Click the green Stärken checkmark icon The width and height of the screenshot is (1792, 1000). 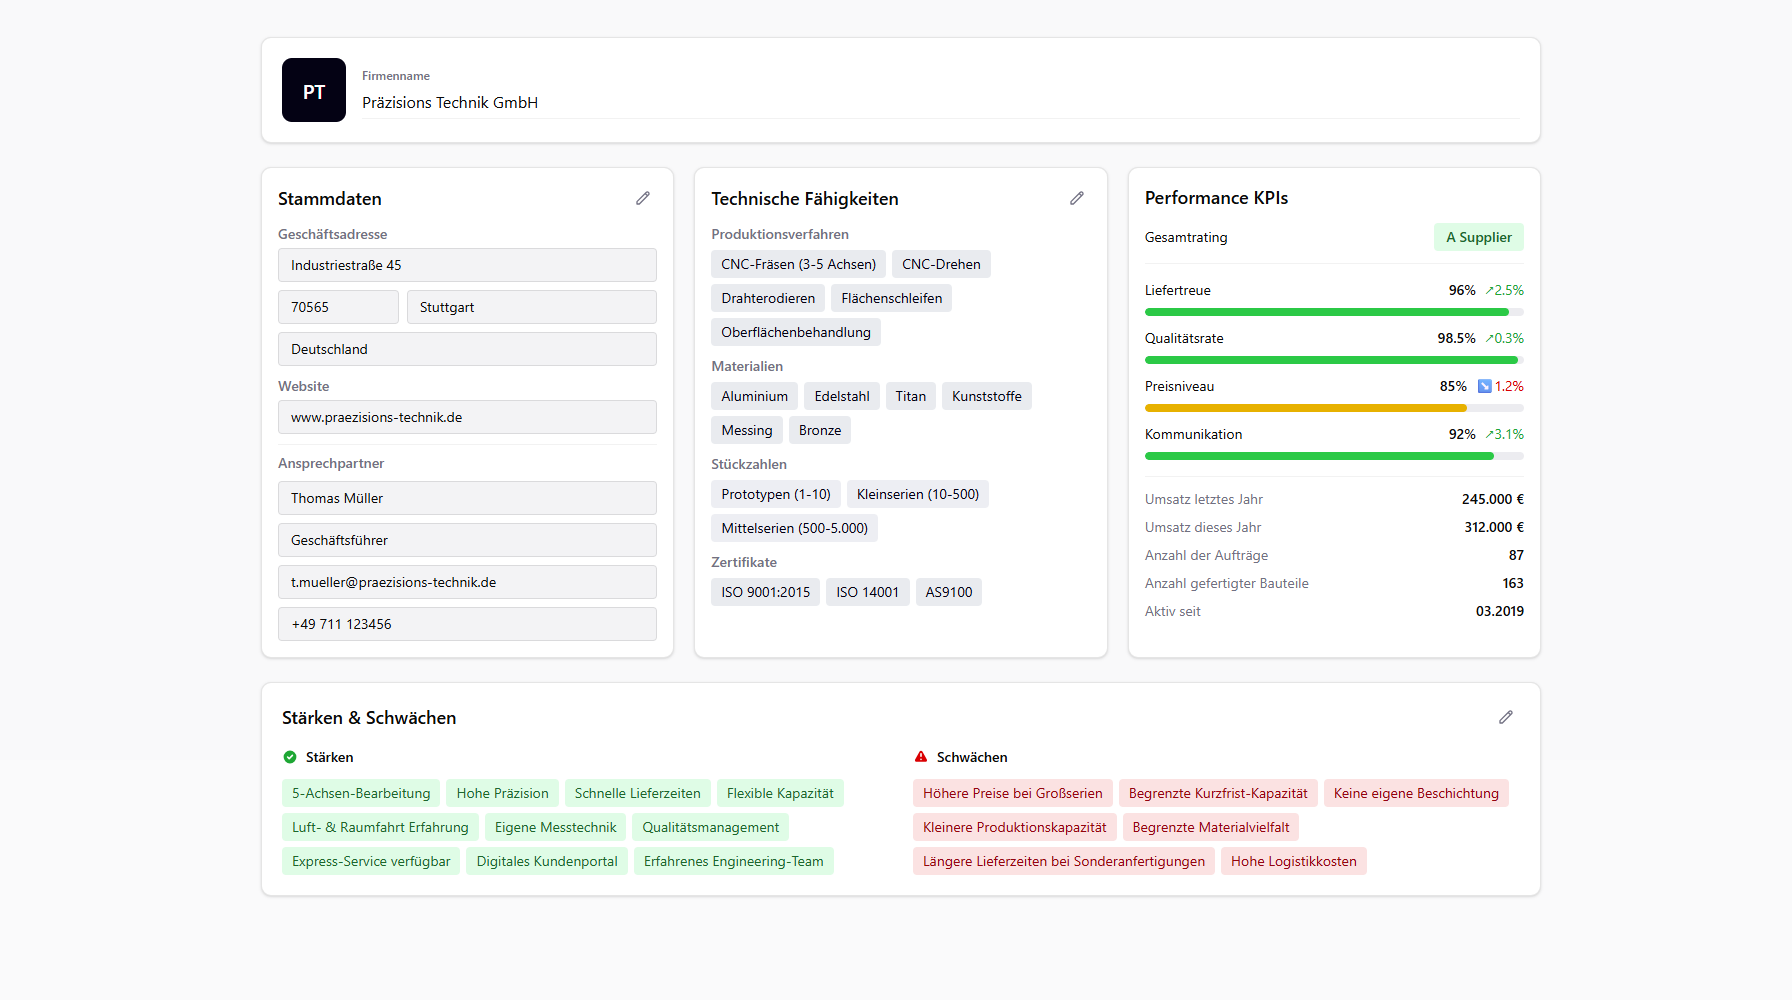290,757
